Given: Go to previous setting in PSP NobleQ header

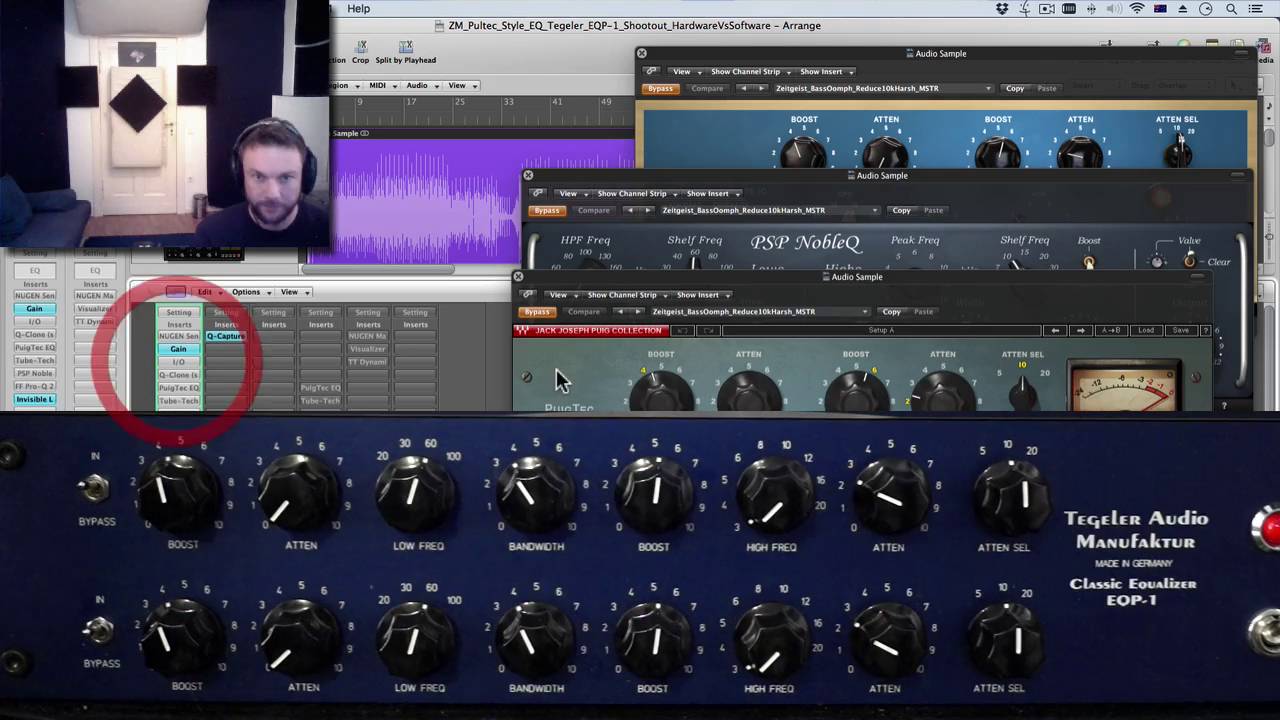Looking at the screenshot, I should [629, 210].
